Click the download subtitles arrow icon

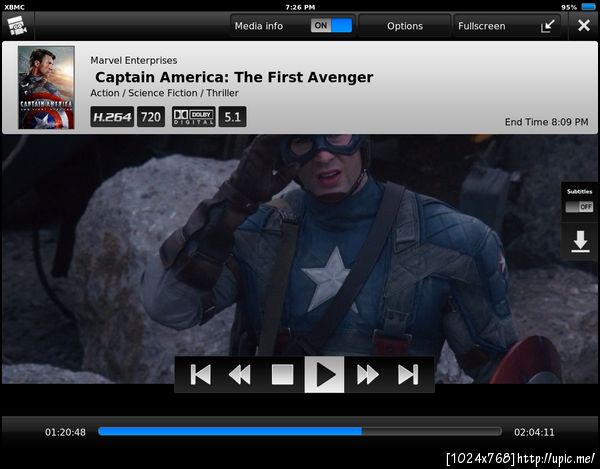tap(580, 241)
